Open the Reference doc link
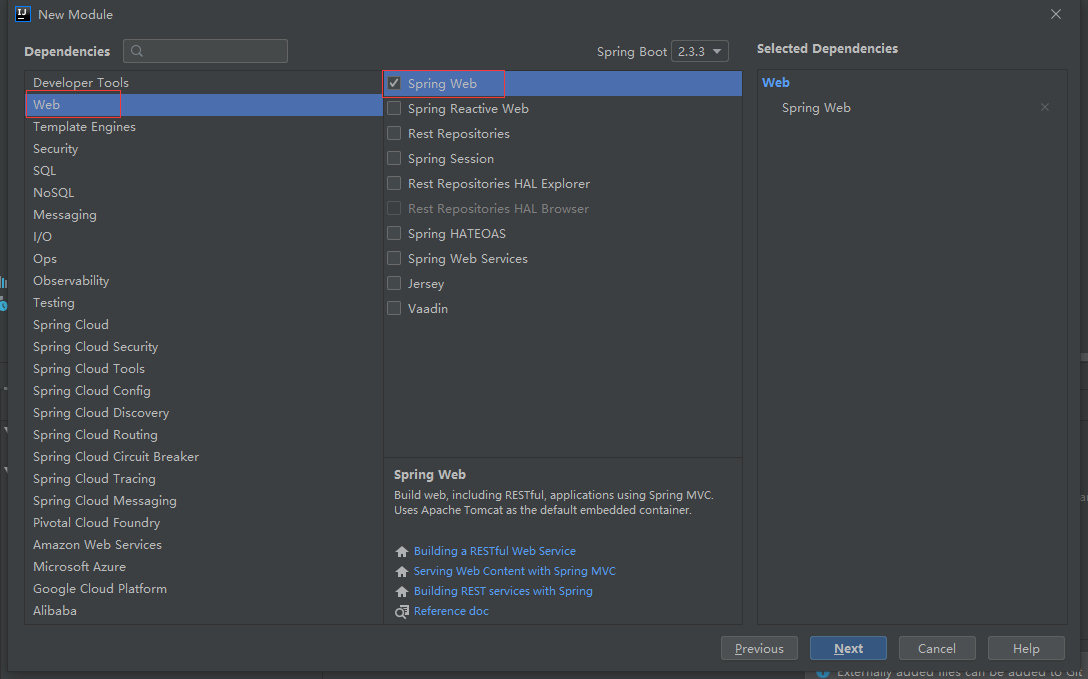The width and height of the screenshot is (1088, 679). point(451,611)
